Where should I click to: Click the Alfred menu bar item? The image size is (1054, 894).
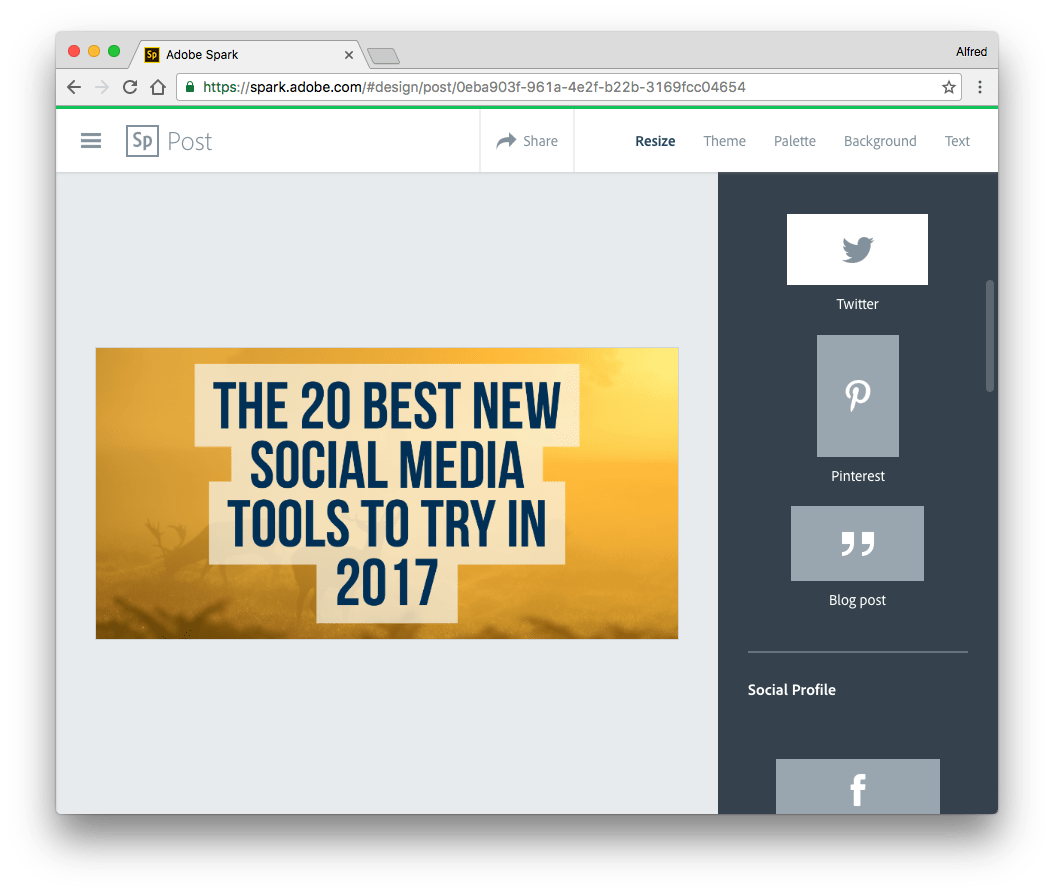point(971,51)
